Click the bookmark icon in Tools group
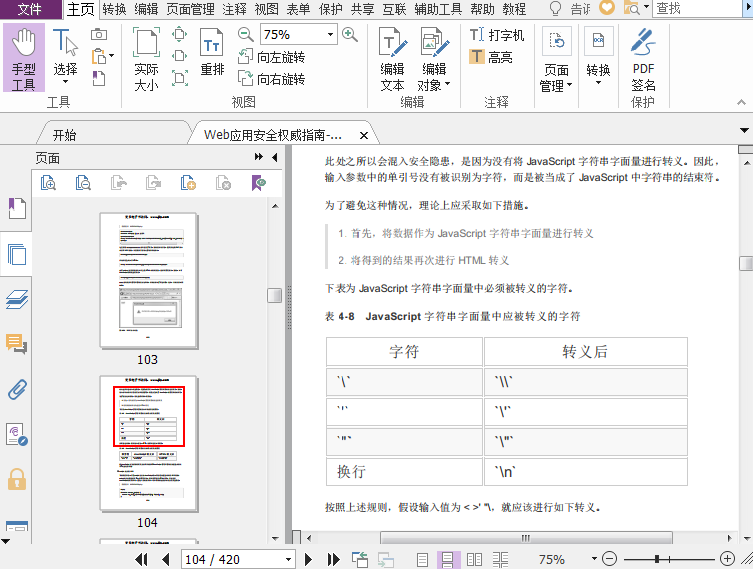Screen dimensions: 753x569 (x=99, y=78)
